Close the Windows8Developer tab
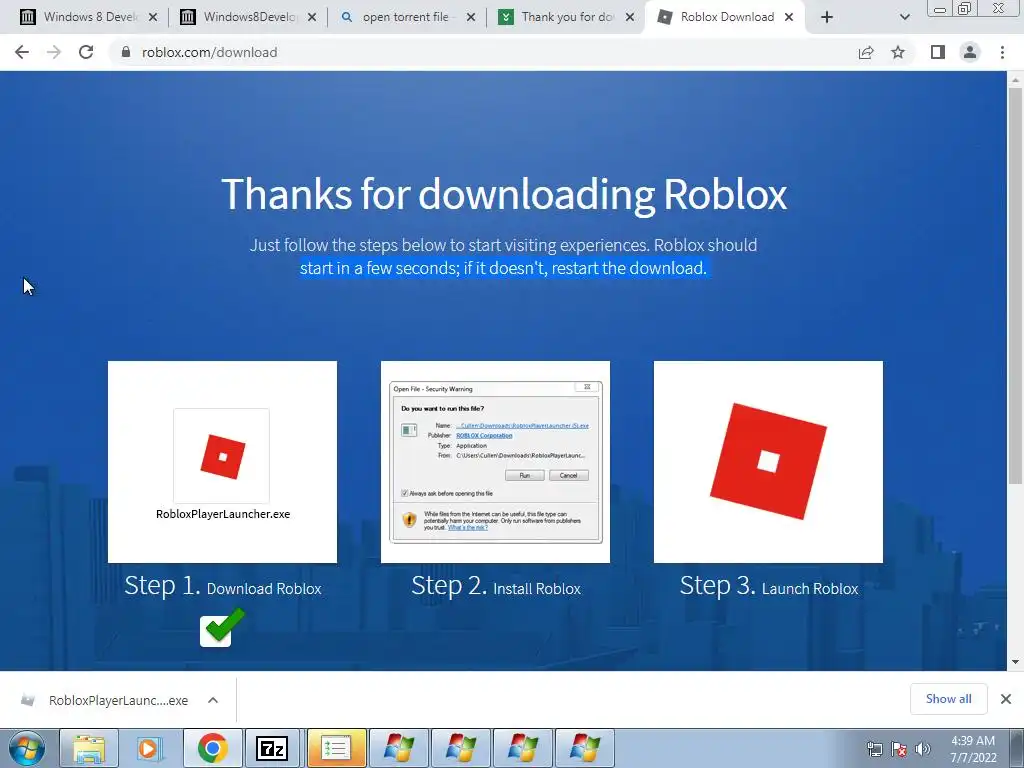This screenshot has width=1024, height=768. click(312, 17)
